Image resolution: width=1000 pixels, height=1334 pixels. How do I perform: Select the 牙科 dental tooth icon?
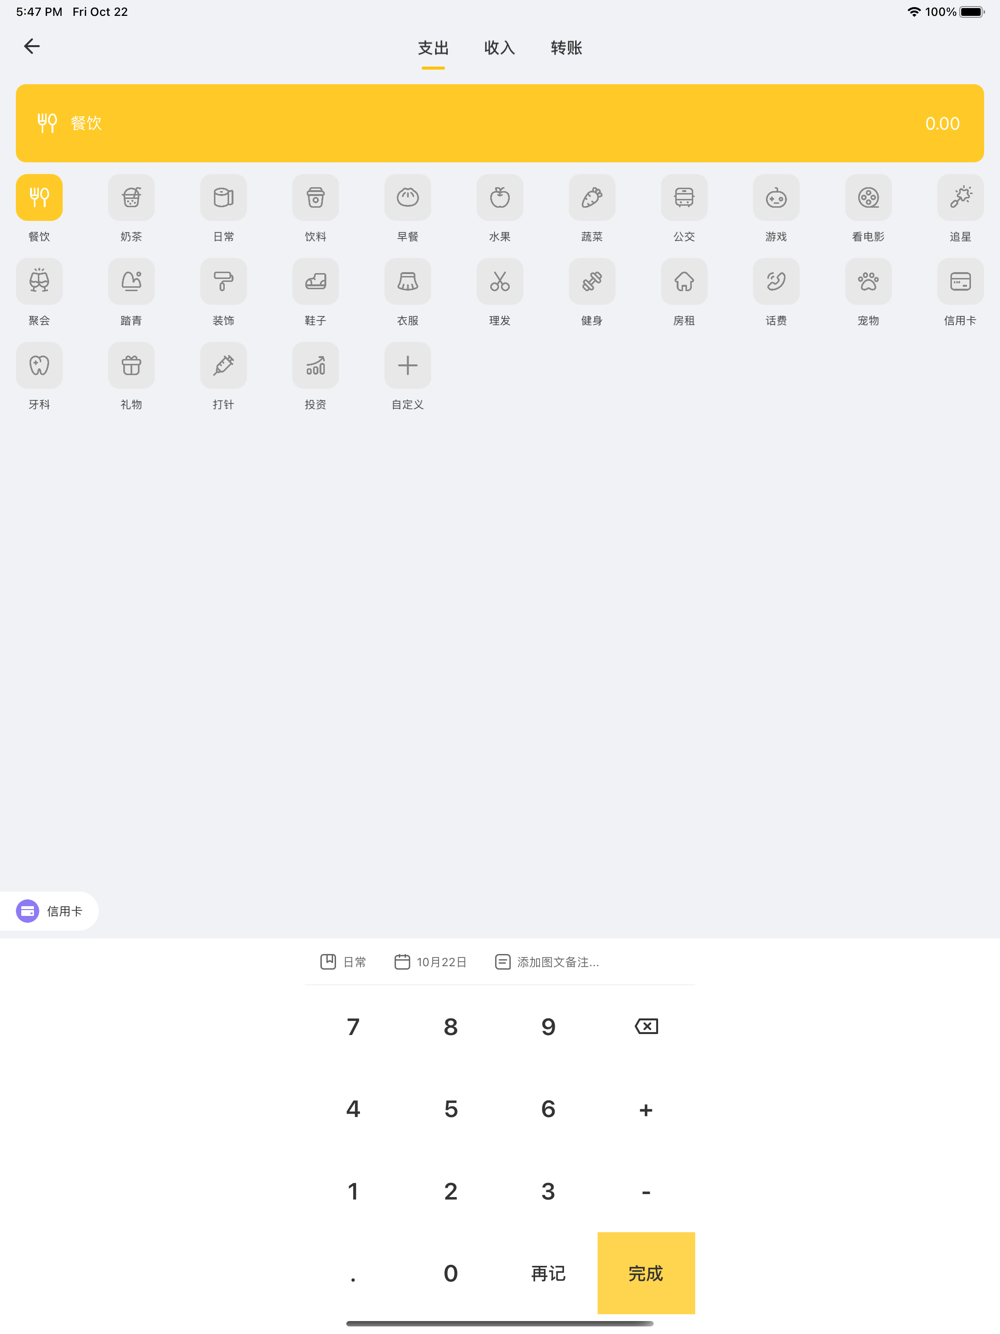click(x=39, y=366)
